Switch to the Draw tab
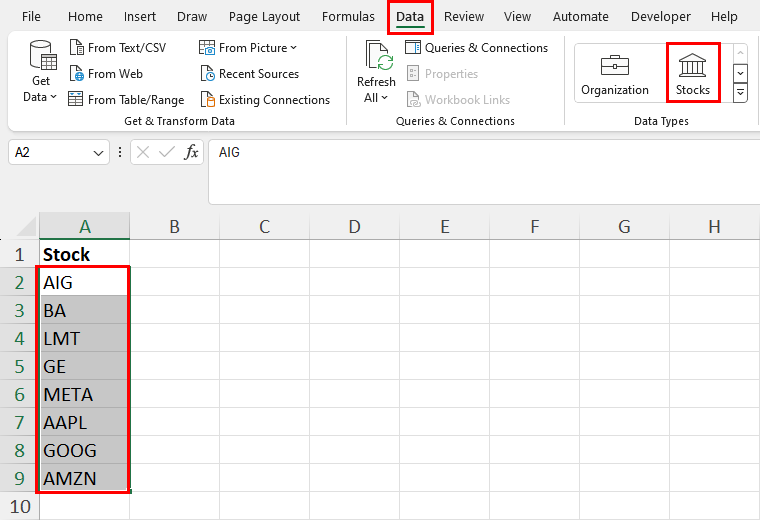The image size is (760, 520). [192, 16]
